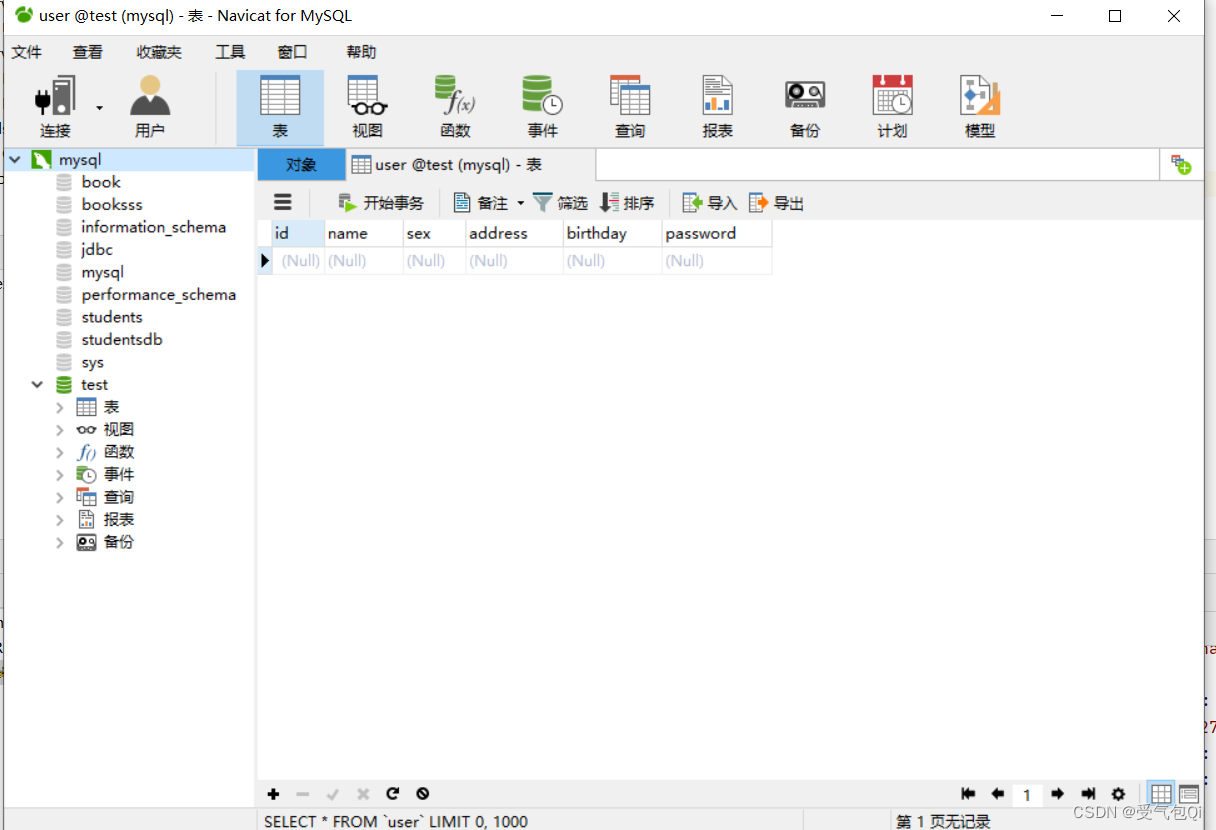Image resolution: width=1216 pixels, height=830 pixels.
Task: Refresh records with the refresh icon
Action: click(393, 793)
